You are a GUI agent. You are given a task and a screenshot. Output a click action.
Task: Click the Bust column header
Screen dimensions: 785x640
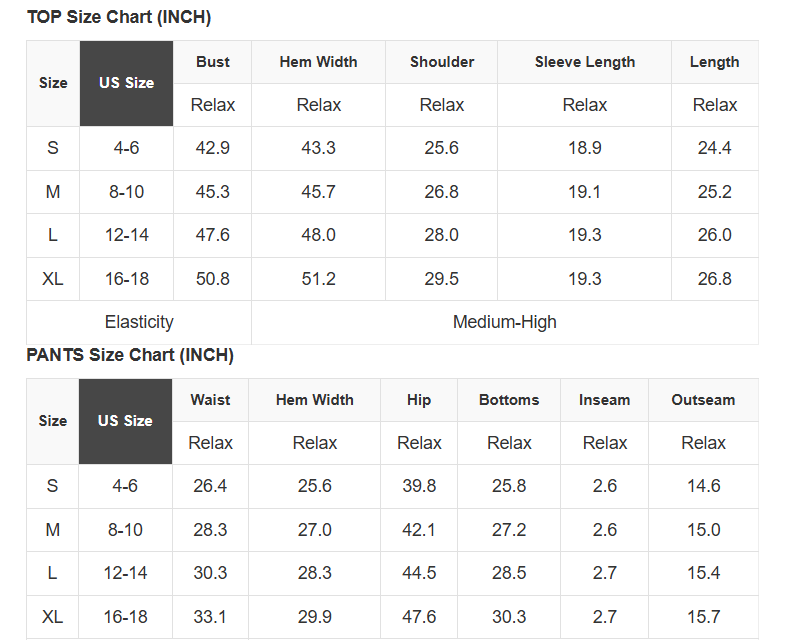[213, 62]
